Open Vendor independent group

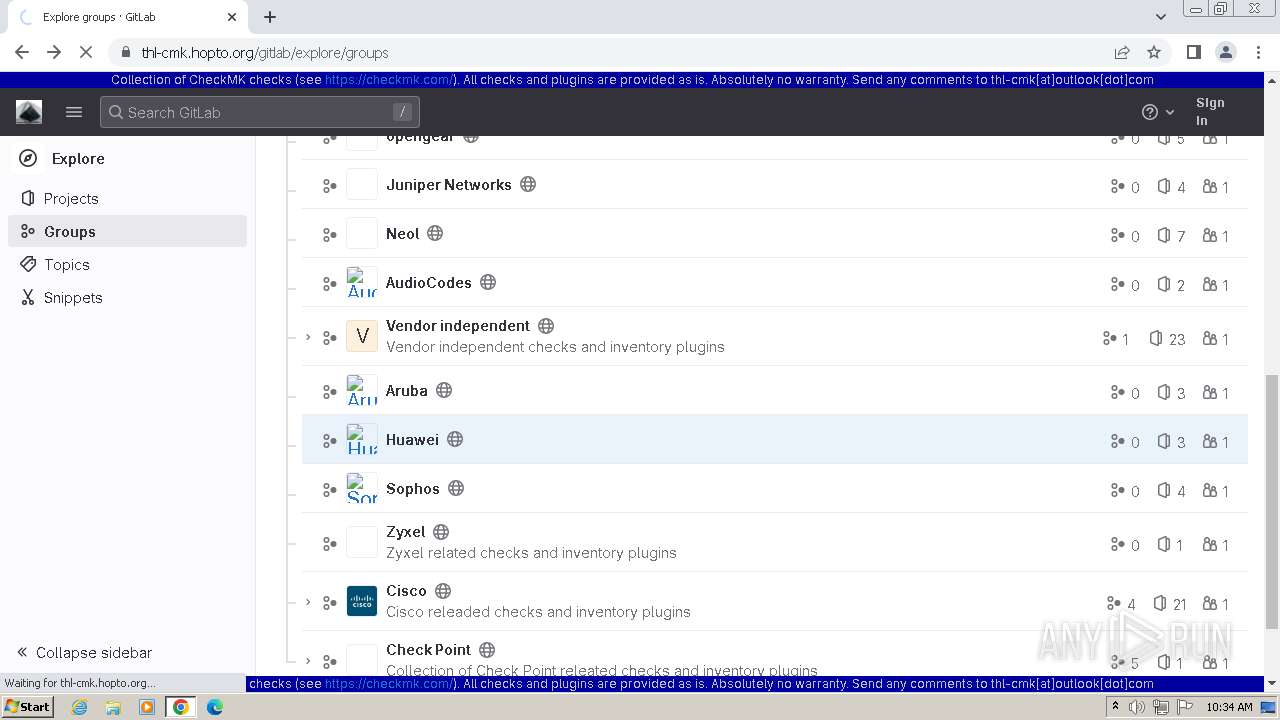coord(458,325)
